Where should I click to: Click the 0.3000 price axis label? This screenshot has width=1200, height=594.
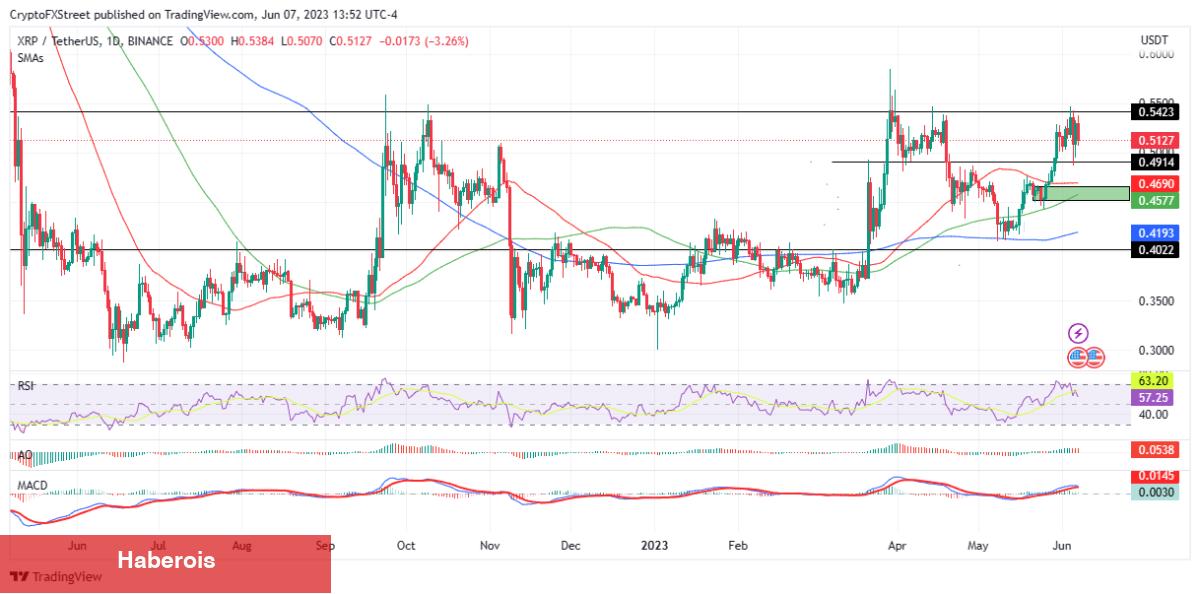(1156, 350)
